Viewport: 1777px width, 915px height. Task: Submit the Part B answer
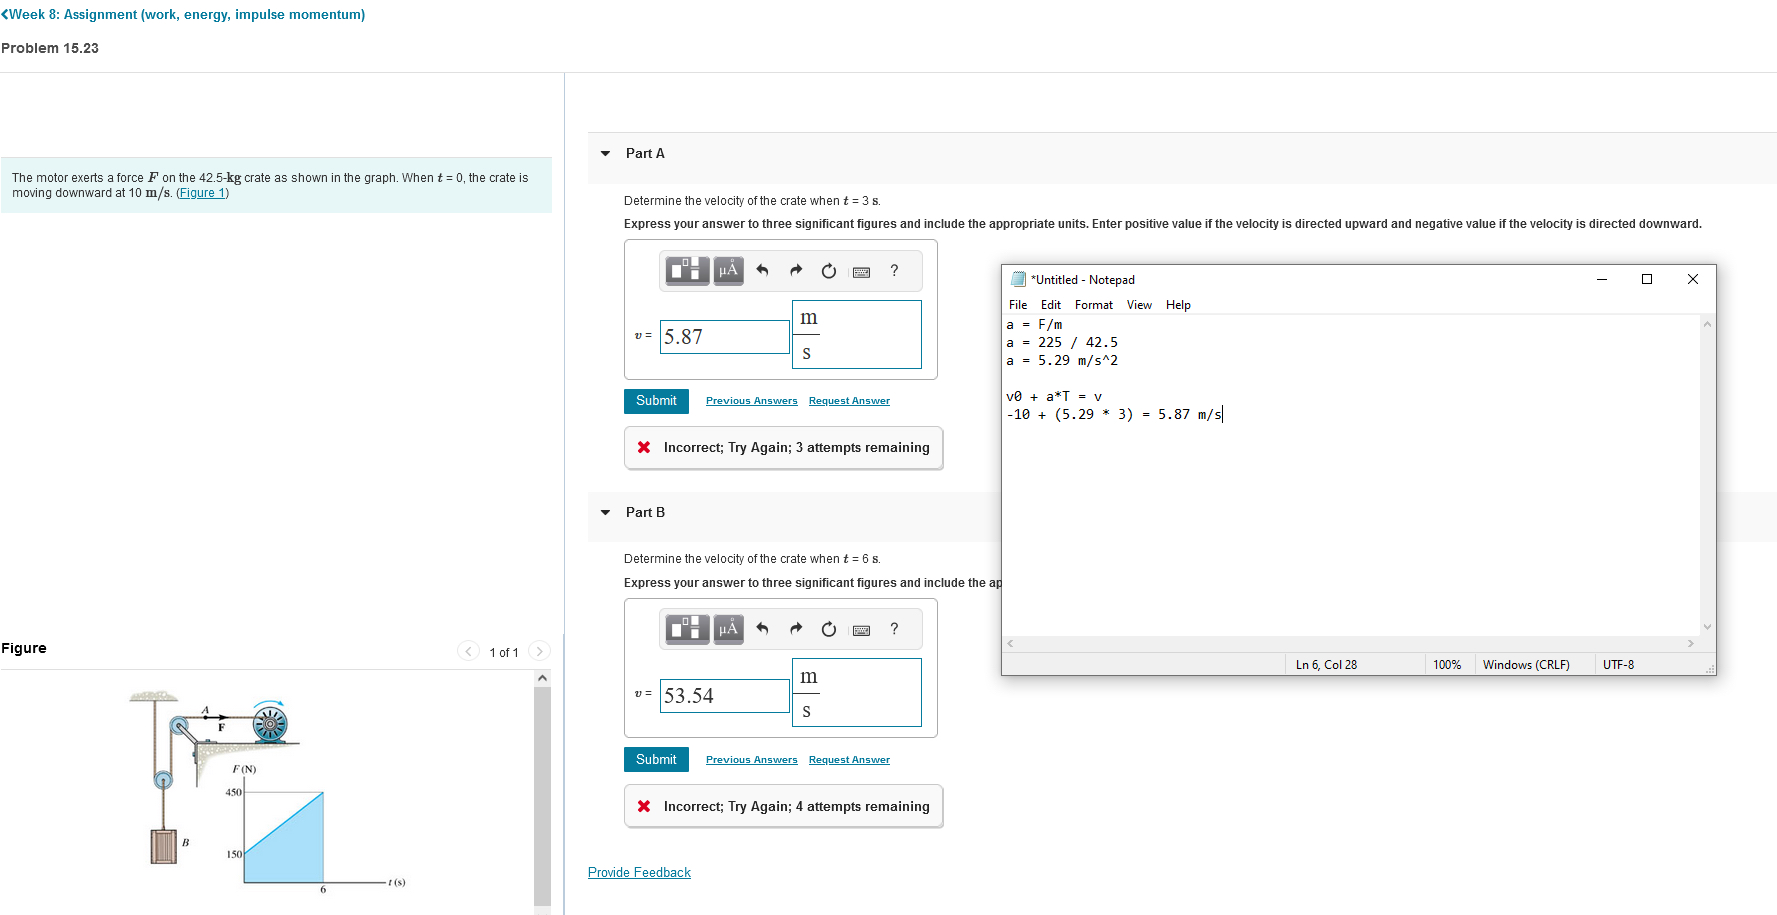pos(656,760)
